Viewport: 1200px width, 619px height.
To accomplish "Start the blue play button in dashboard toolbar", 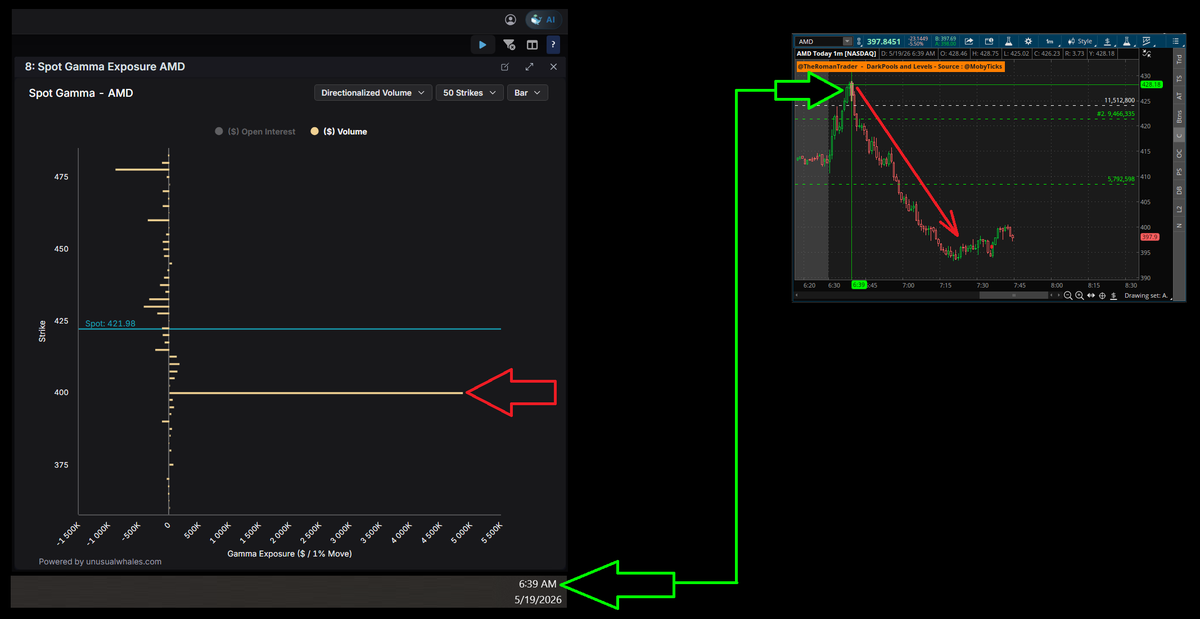I will click(x=483, y=44).
